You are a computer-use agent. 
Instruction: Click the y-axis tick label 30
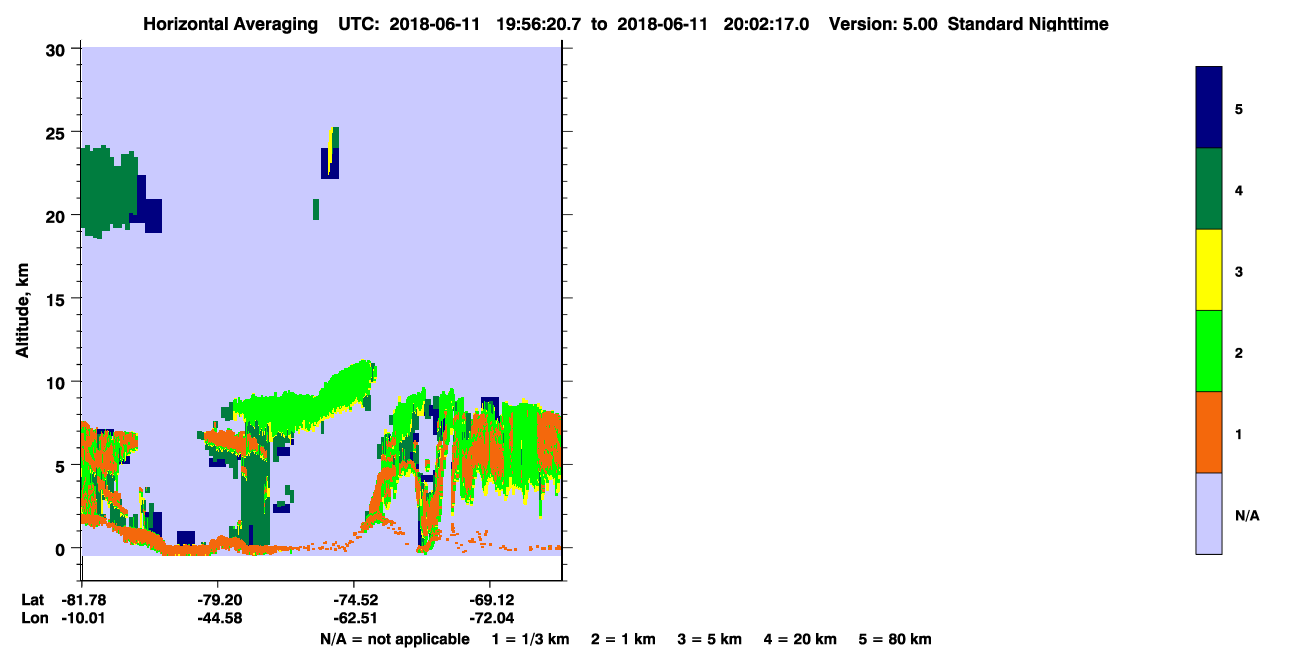click(58, 49)
